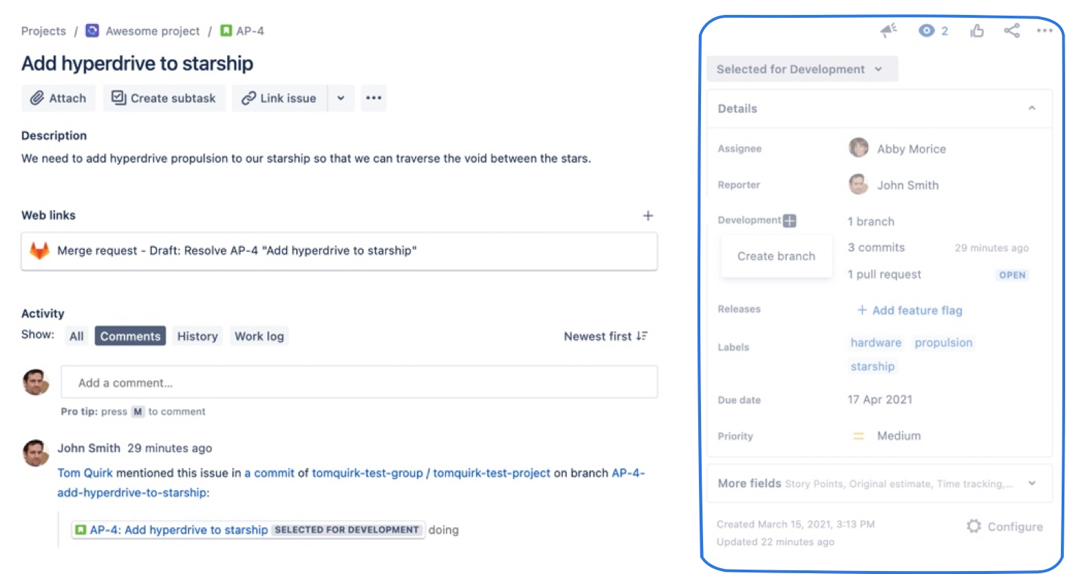1066x574 pixels.
Task: Open the dropdown arrow beside Link issue
Action: tap(341, 98)
